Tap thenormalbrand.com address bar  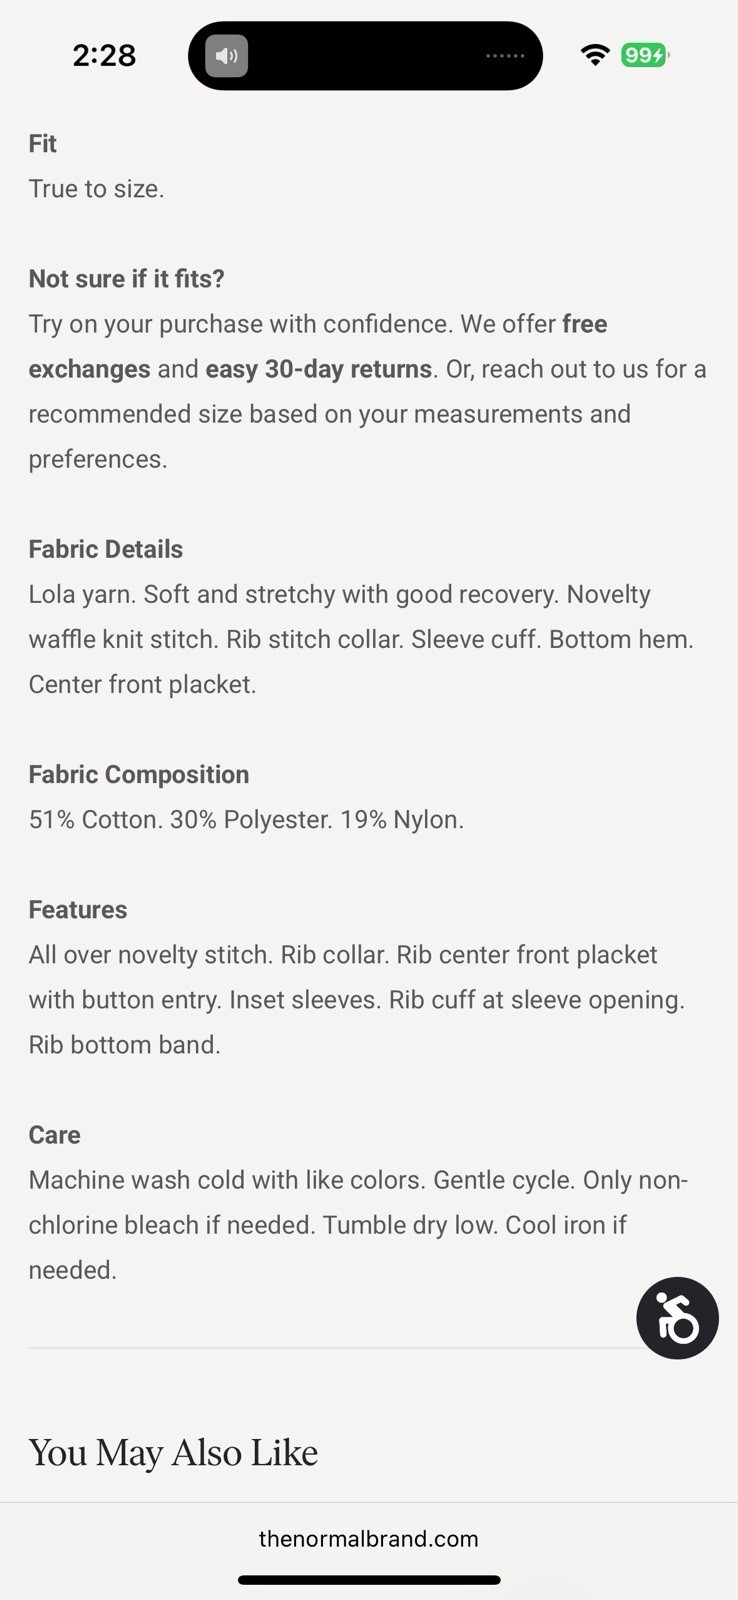click(x=368, y=1539)
